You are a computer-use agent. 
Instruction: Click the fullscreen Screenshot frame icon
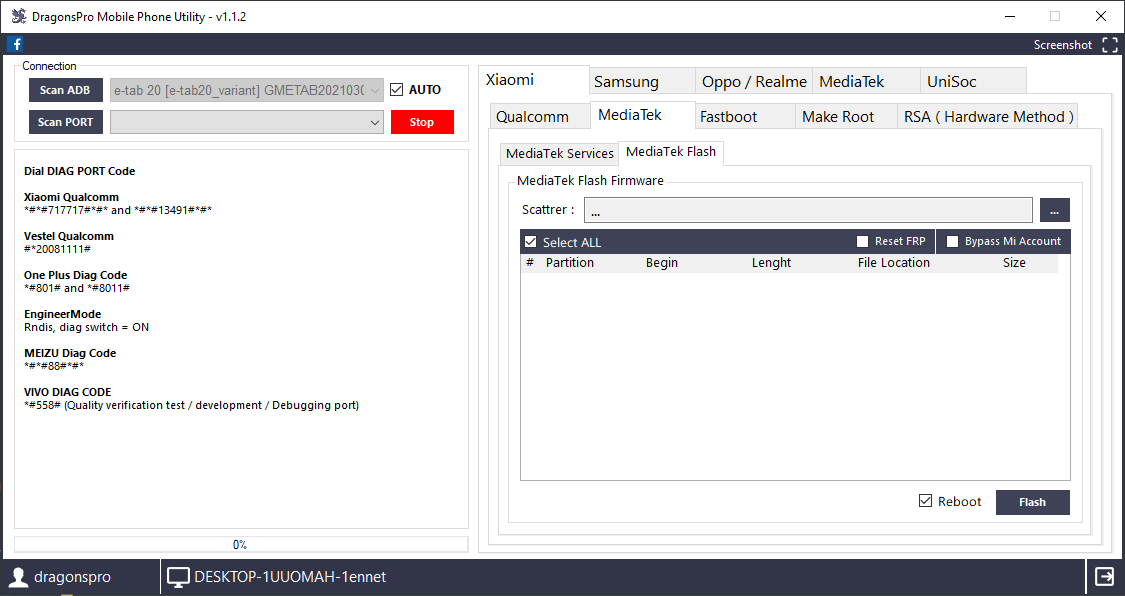pos(1109,44)
